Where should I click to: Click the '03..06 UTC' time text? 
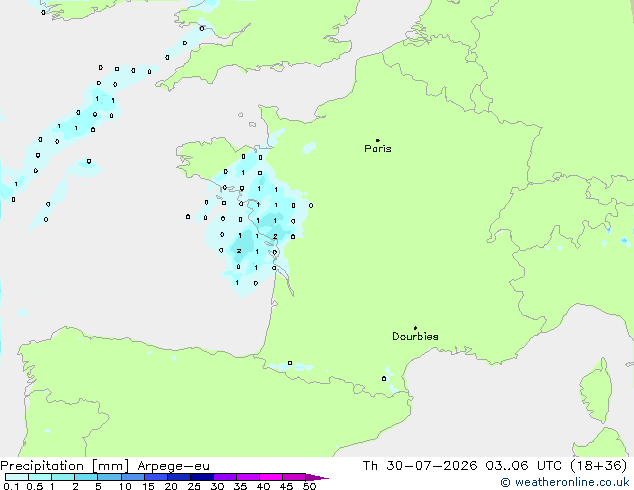coord(524,466)
